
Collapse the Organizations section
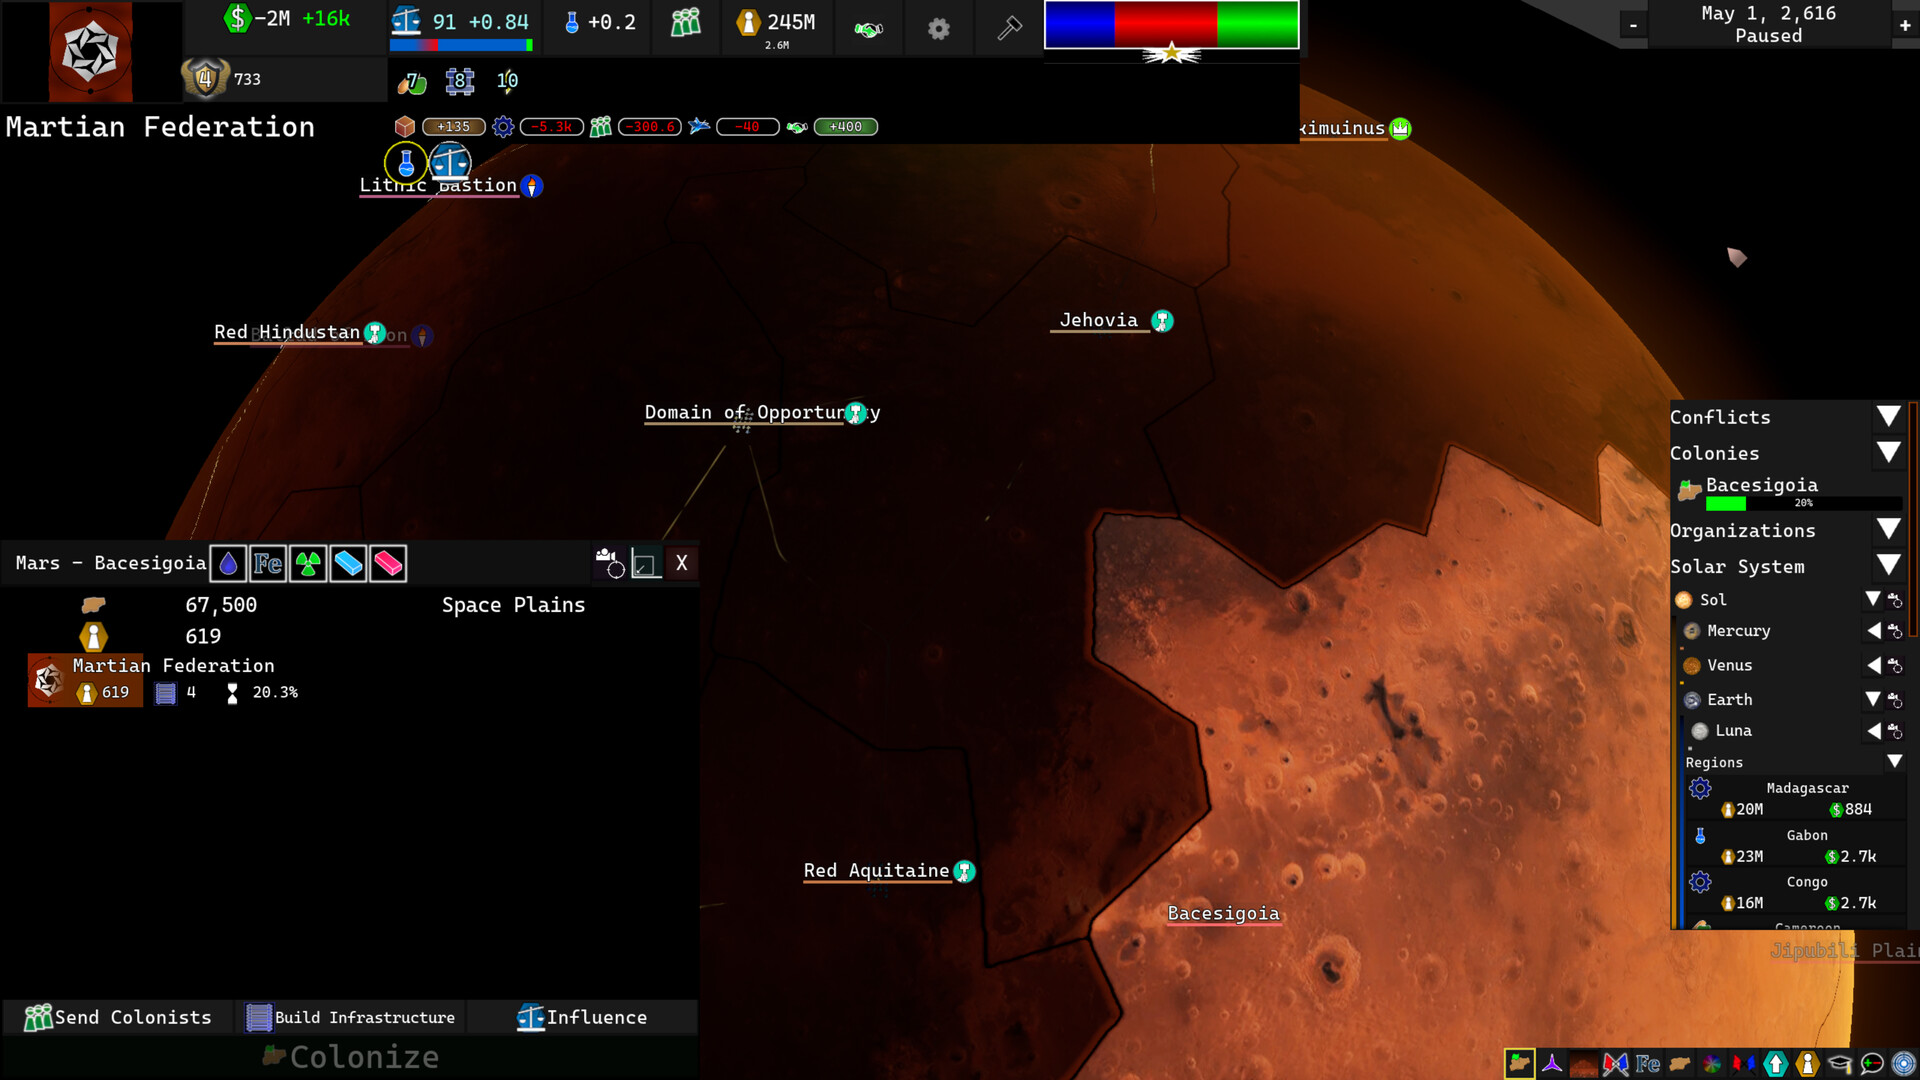(x=1888, y=530)
